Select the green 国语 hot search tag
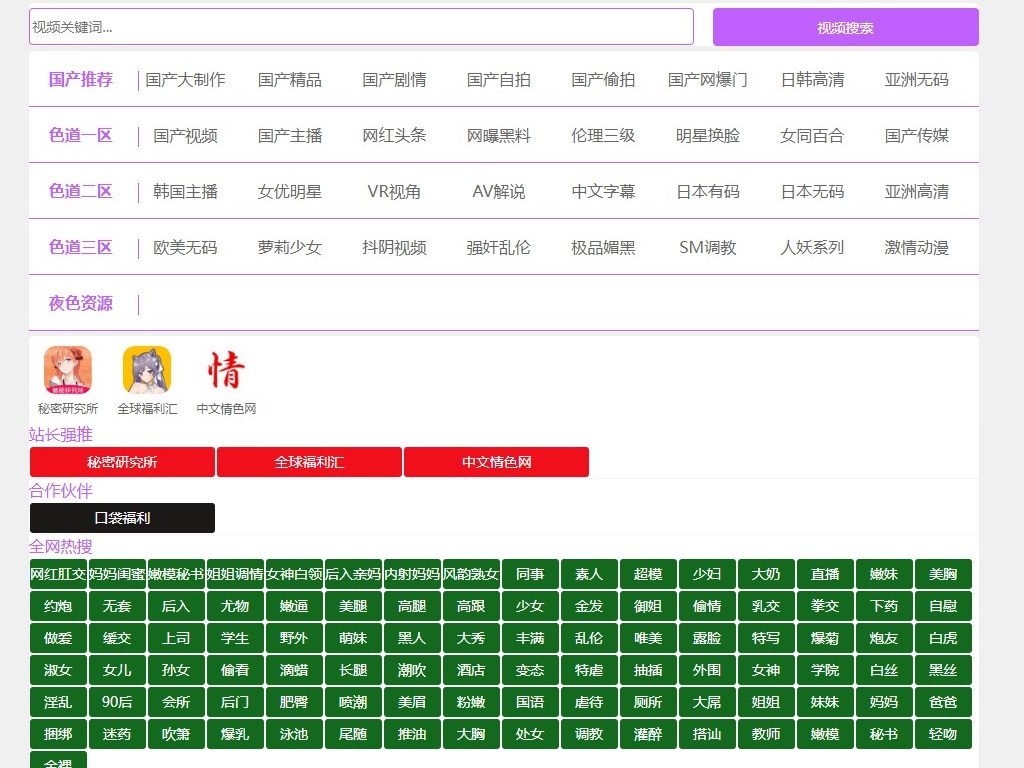The height and width of the screenshot is (768, 1024). tap(530, 702)
